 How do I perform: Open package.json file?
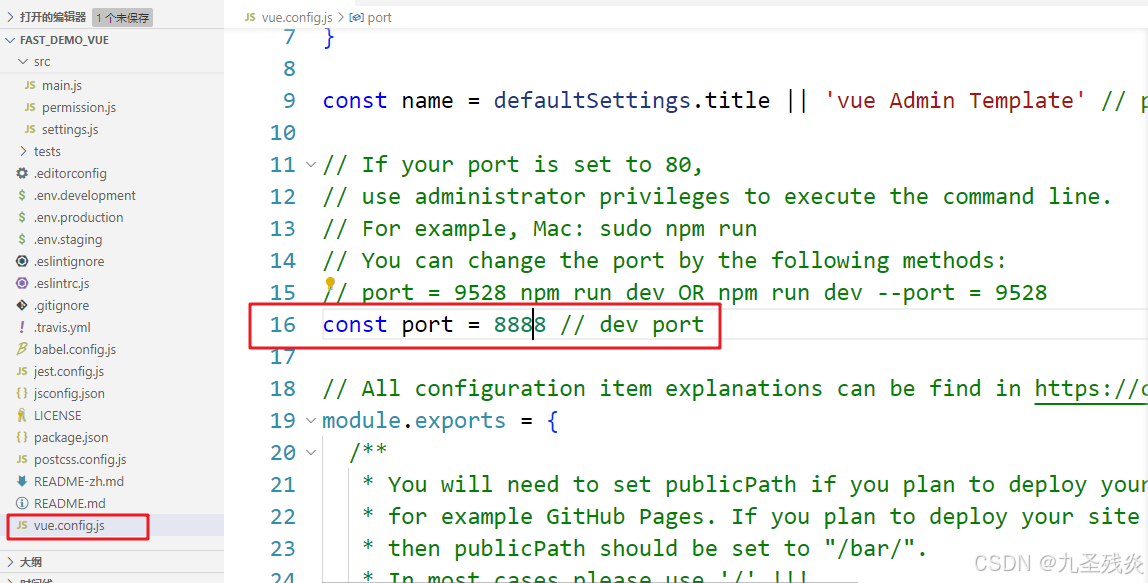71,437
